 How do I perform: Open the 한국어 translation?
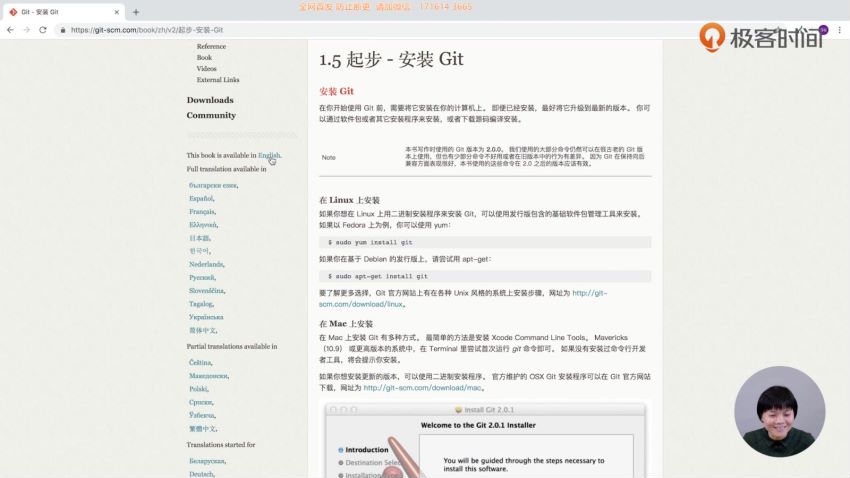pos(199,251)
